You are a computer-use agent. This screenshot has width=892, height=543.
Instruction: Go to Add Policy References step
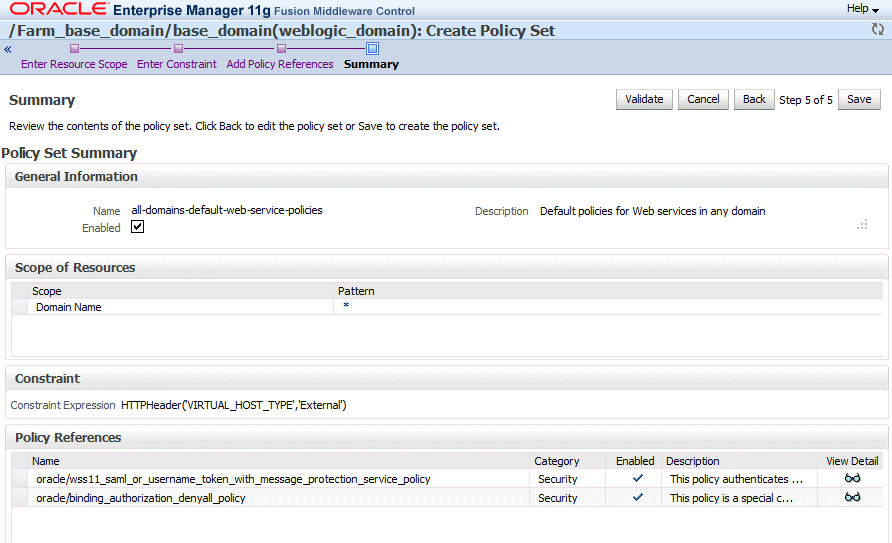tap(280, 64)
